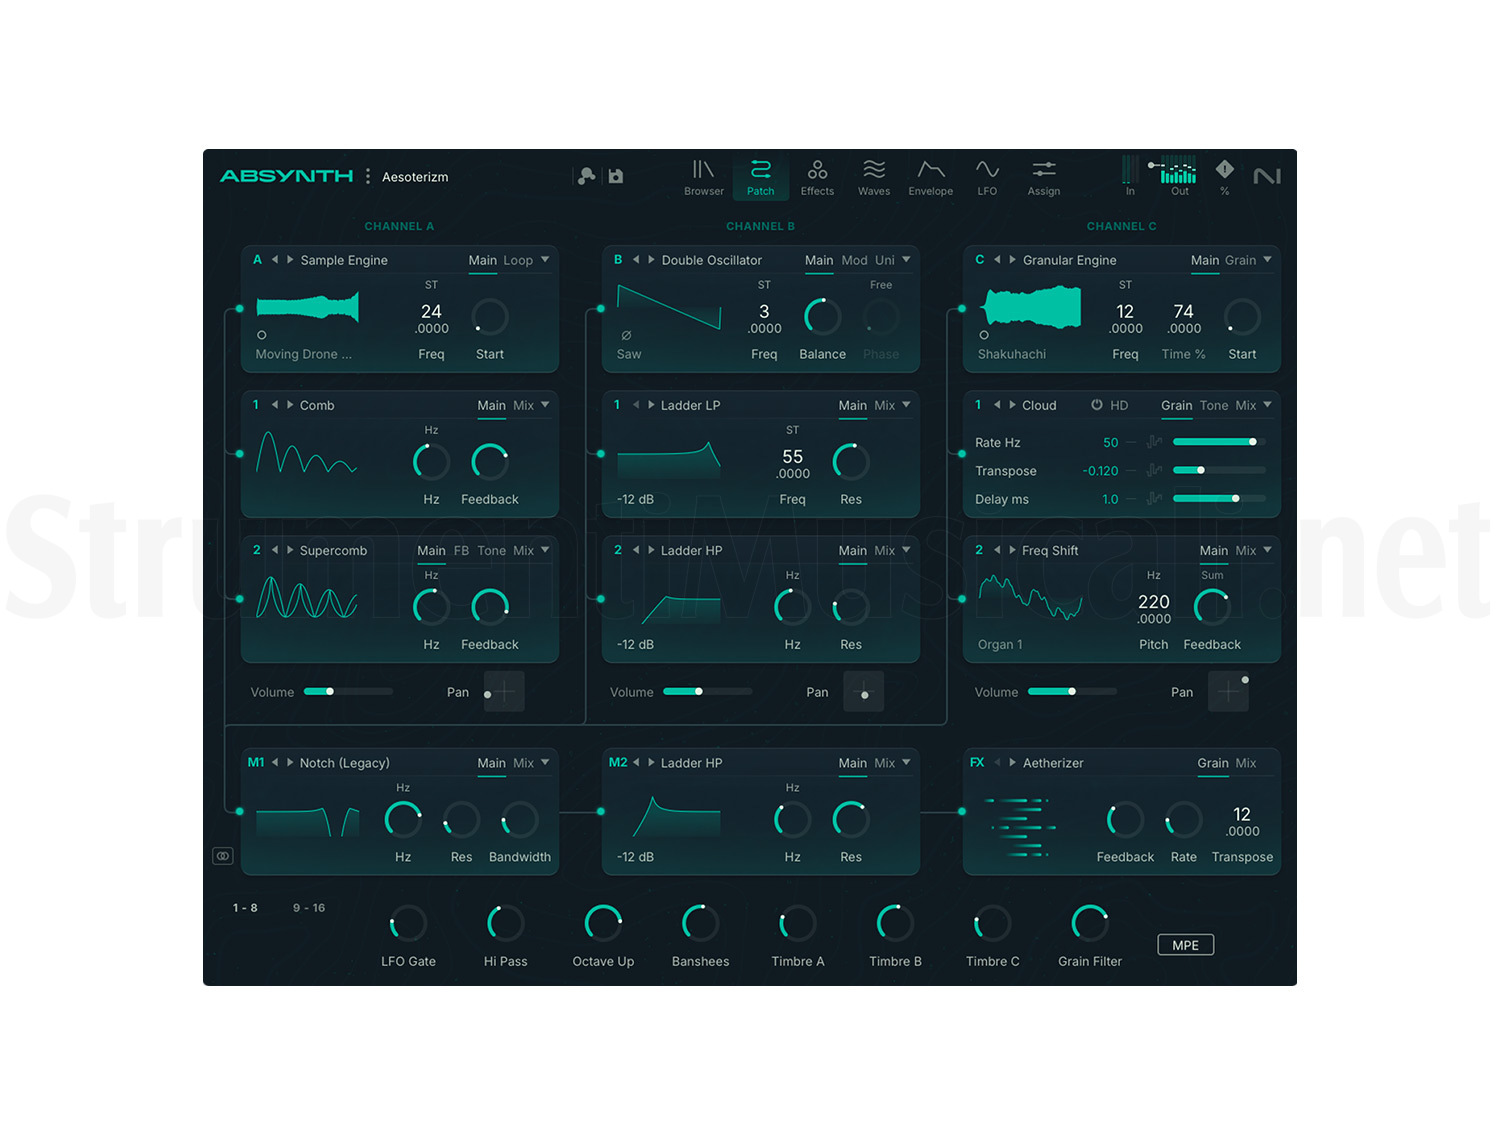Expand the Cloud module dropdown
The height and width of the screenshot is (1125, 1500).
coord(1267,405)
